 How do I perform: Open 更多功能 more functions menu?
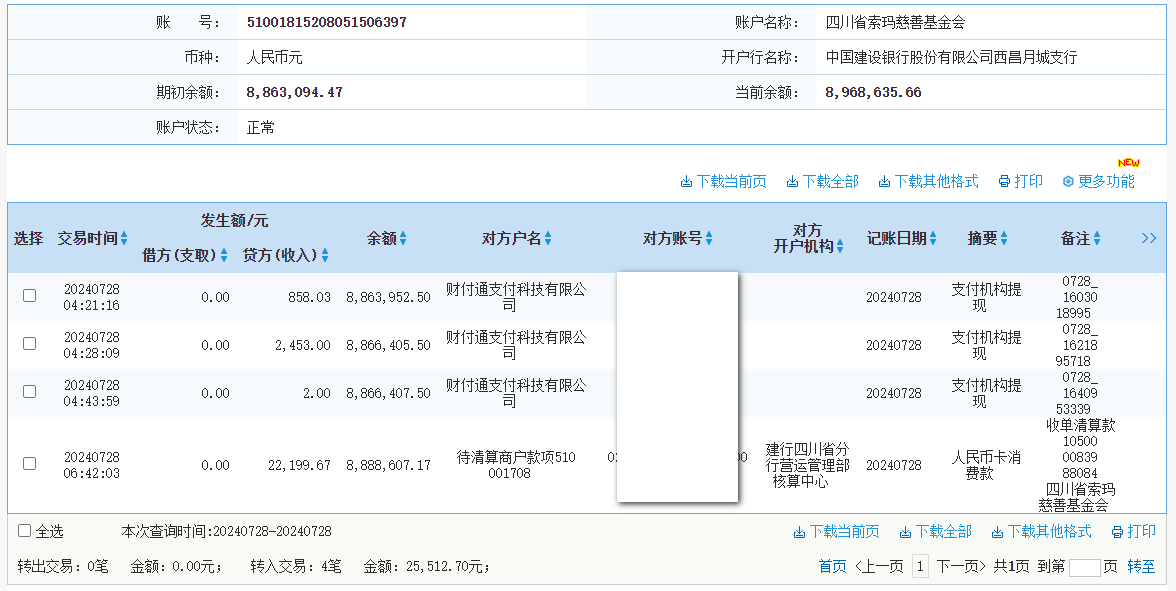point(1099,182)
